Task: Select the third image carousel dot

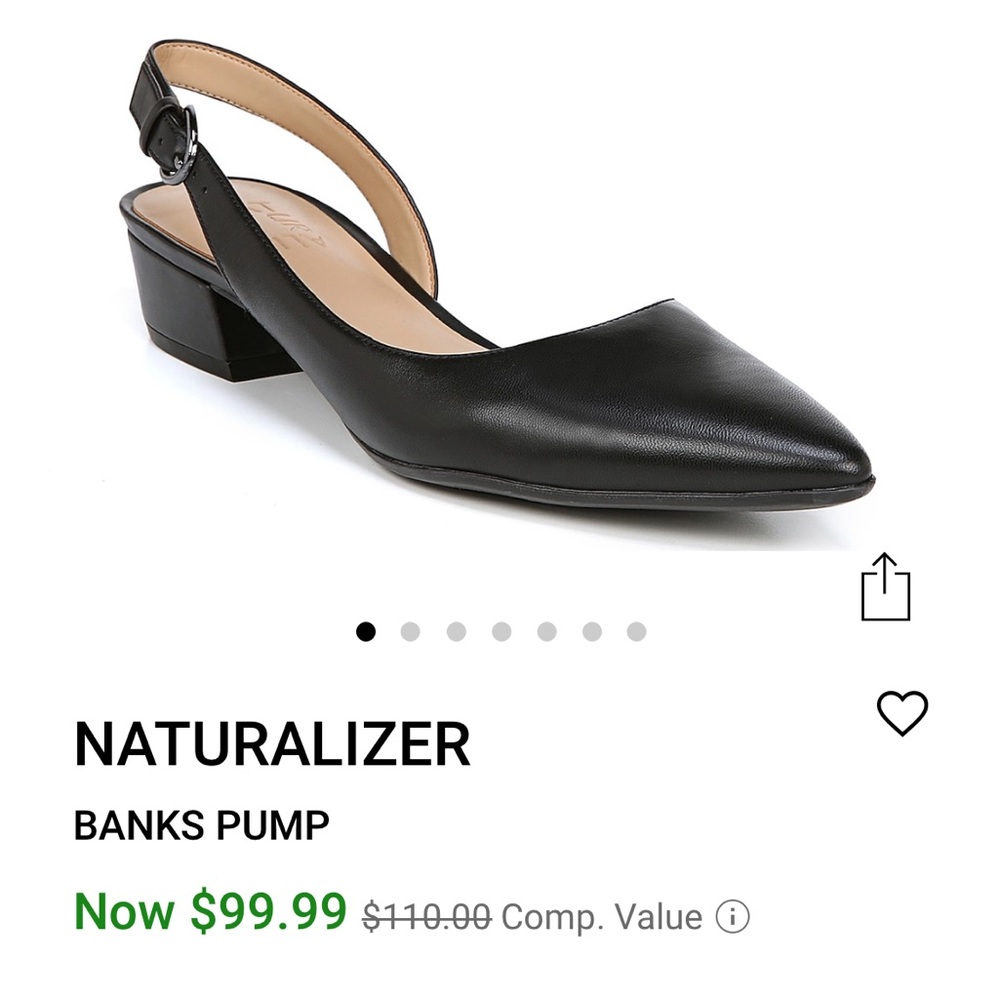Action: click(456, 631)
